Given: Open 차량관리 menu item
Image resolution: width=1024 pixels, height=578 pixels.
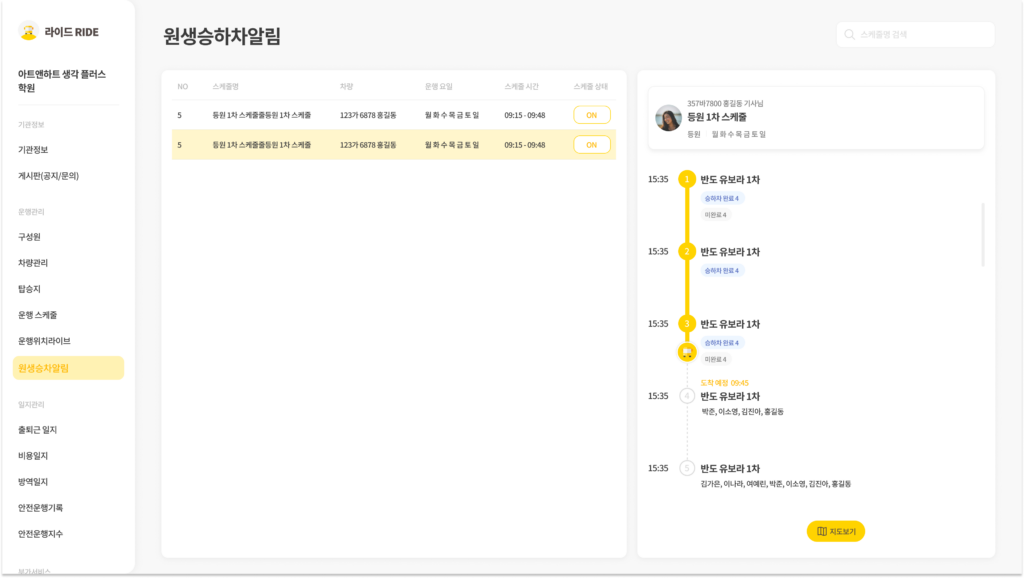Looking at the screenshot, I should coord(33,263).
